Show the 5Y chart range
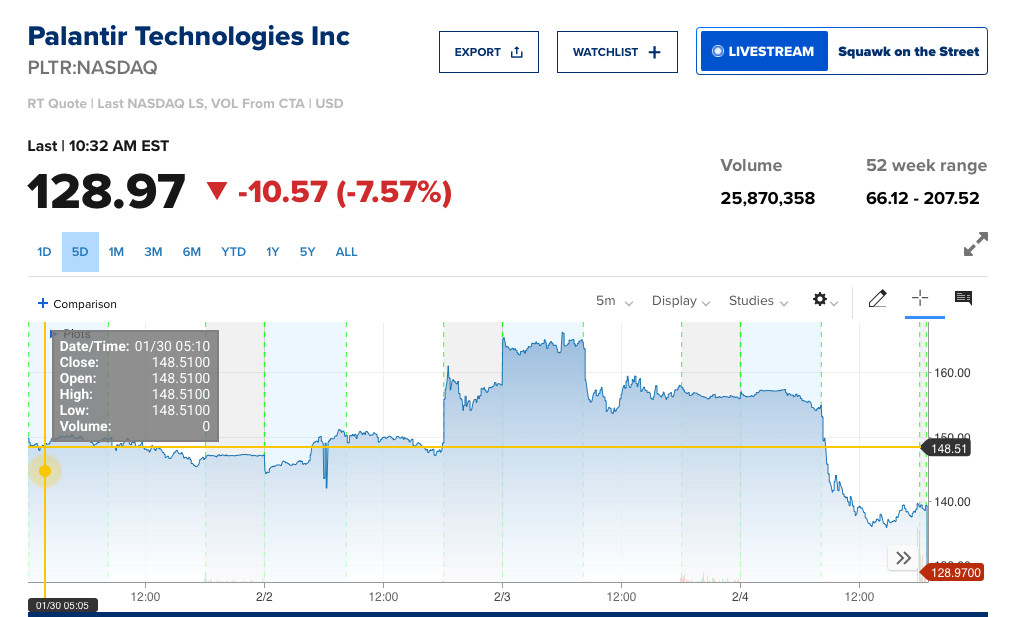 tap(307, 252)
